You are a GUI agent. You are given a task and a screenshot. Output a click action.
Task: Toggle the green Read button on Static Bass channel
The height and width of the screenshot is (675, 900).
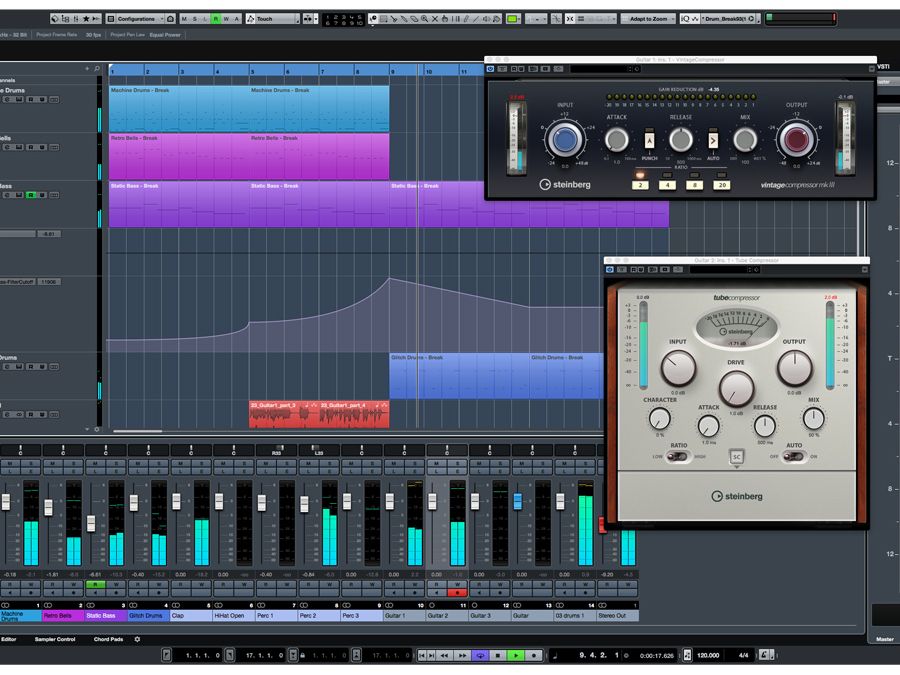pos(95,584)
